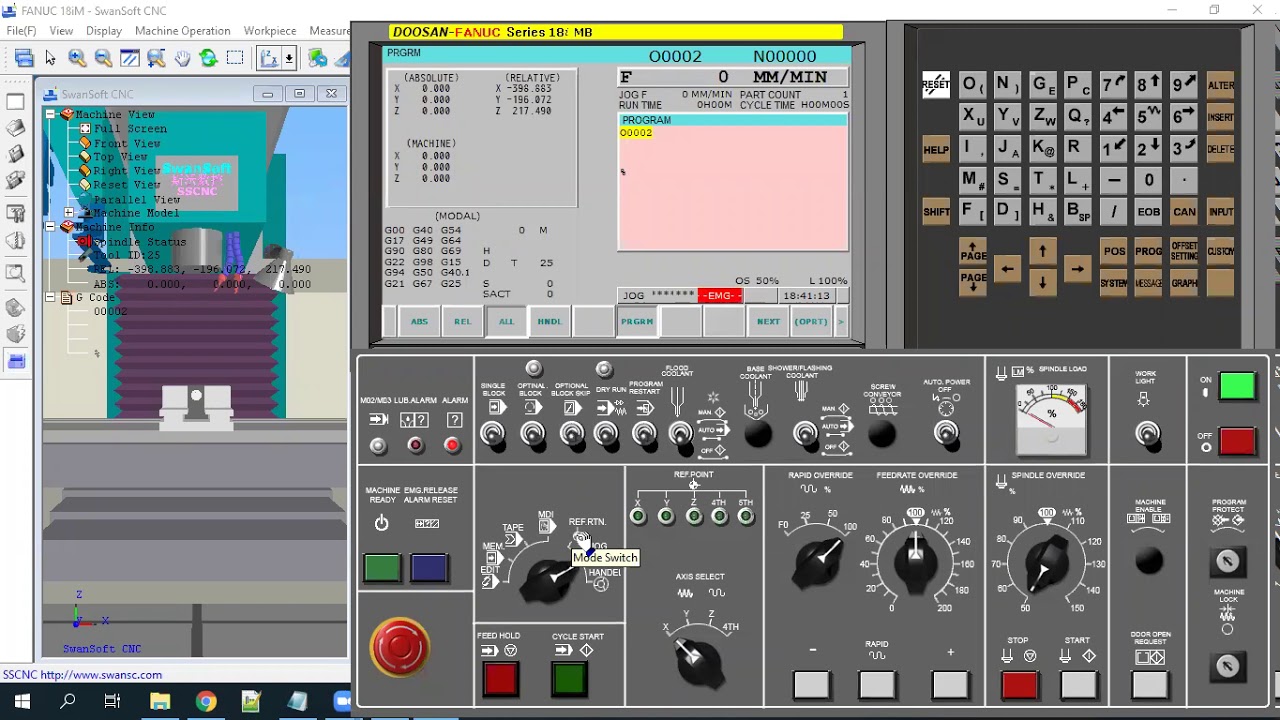Screen dimensions: 1280x720
Task: Click the Feedrate Override rotary knob
Action: point(916,561)
